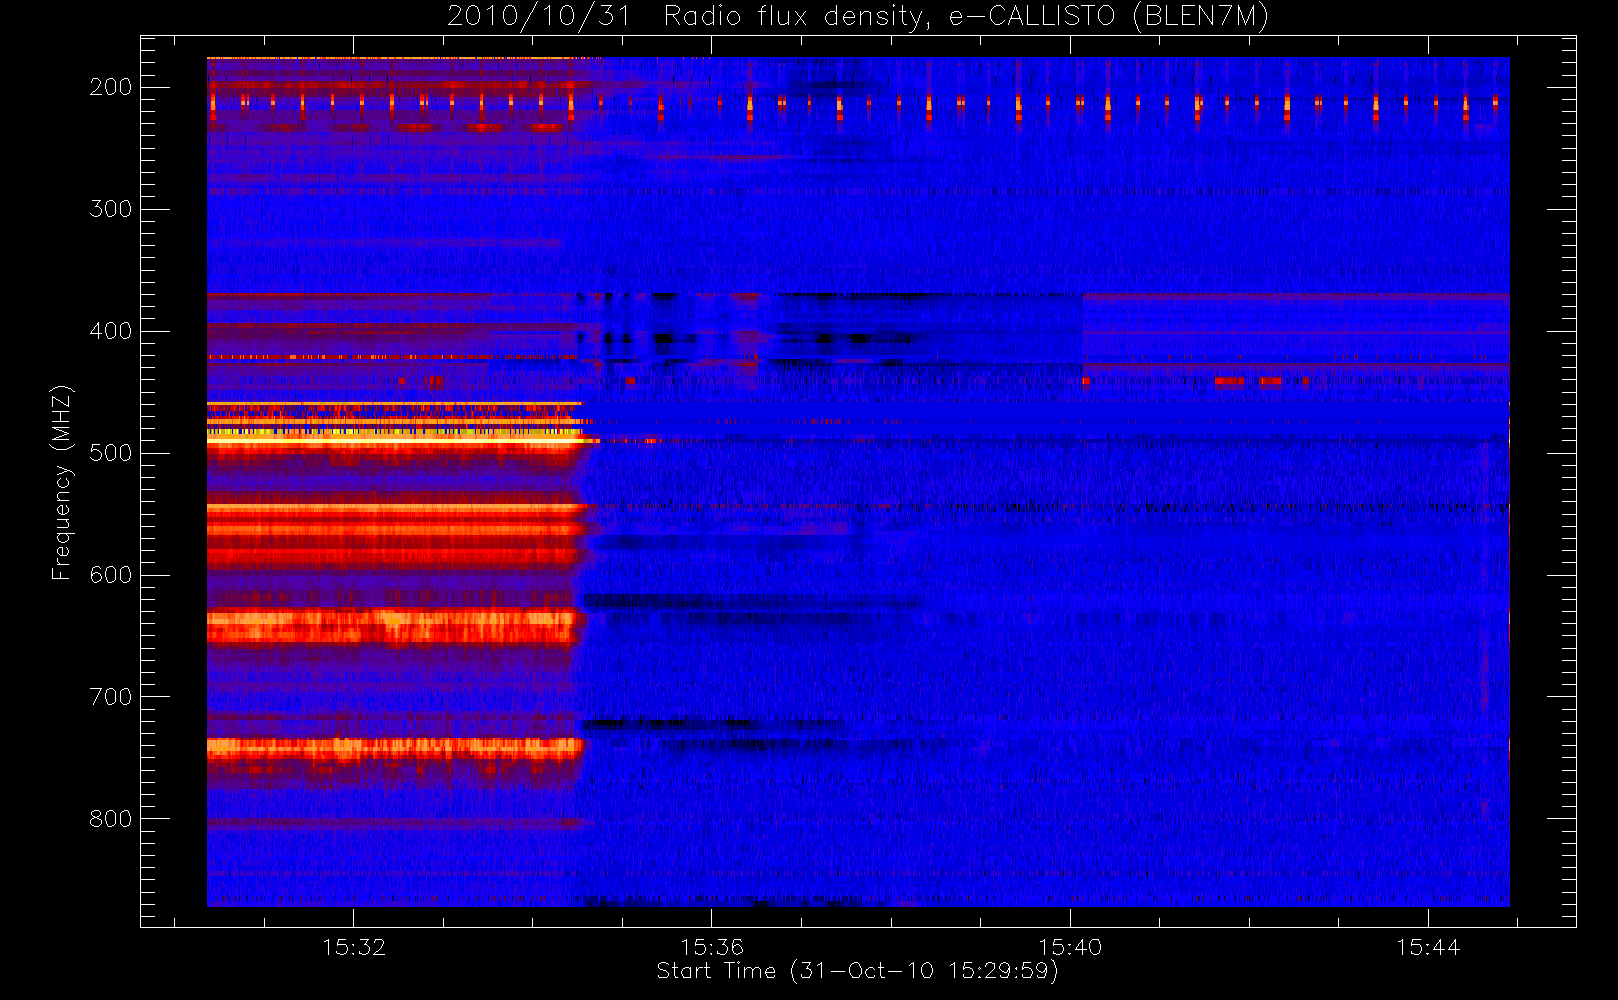Click the 15:40 time tick label

(x=1070, y=947)
